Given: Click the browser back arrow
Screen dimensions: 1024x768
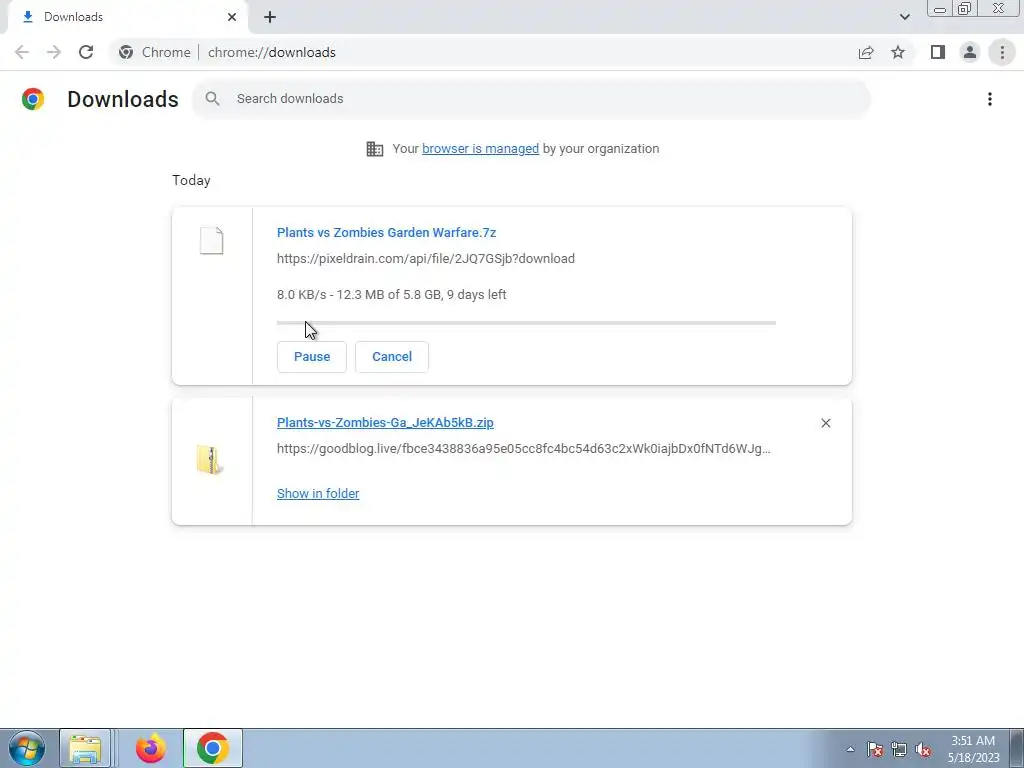Looking at the screenshot, I should [x=22, y=52].
